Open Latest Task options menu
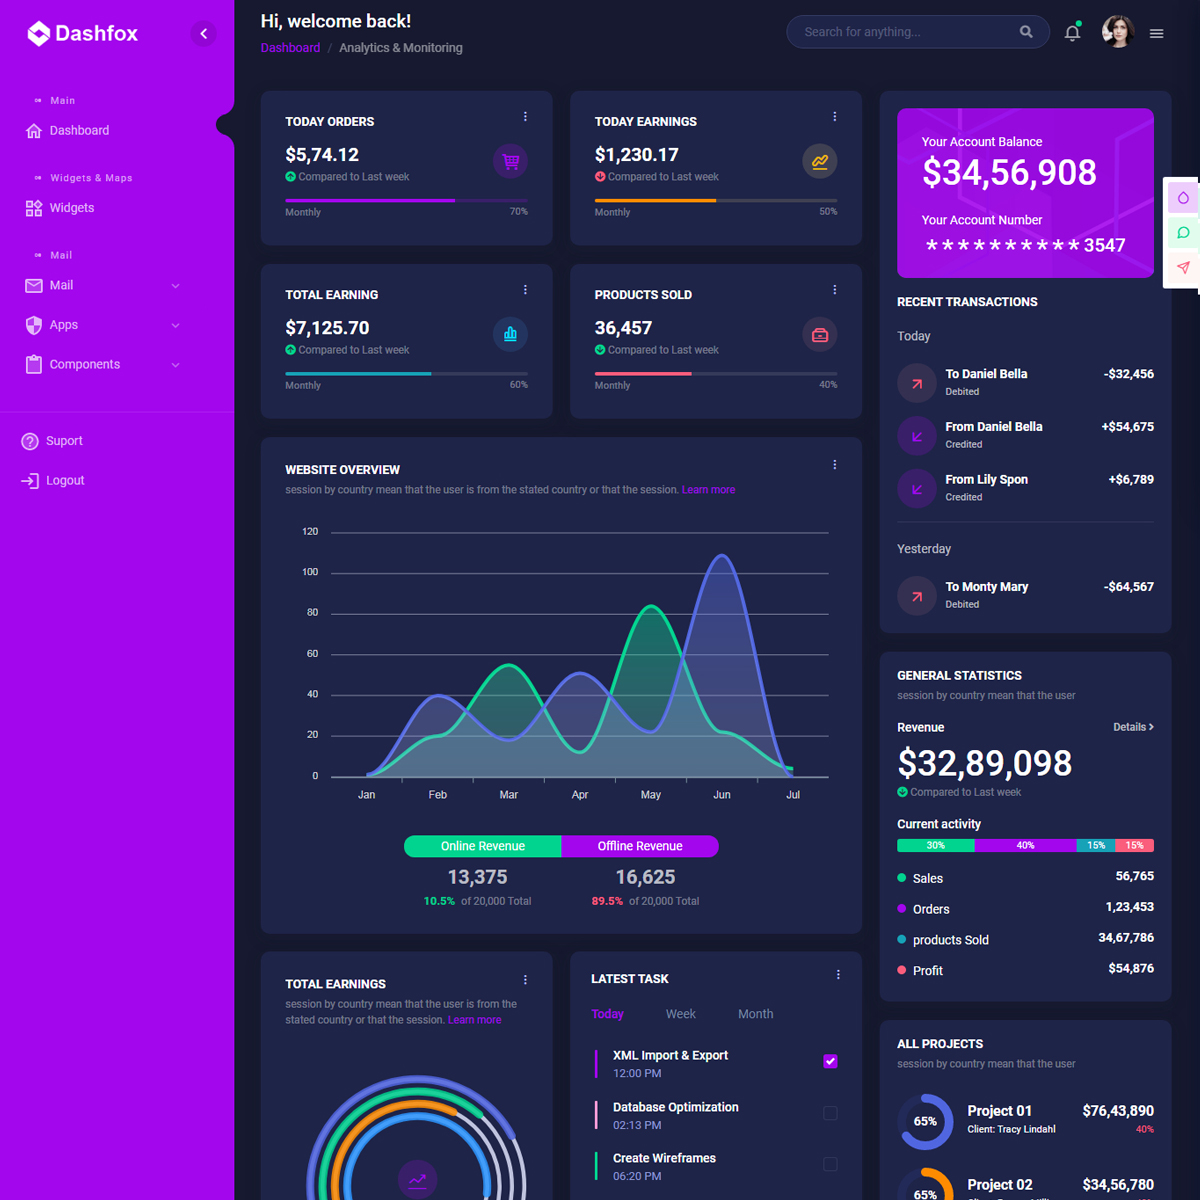Screen dimensions: 1200x1200 tap(838, 975)
